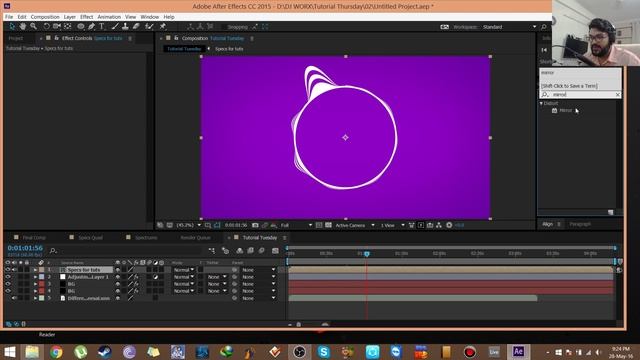Click the snapshot camera icon in viewer
The width and height of the screenshot is (640, 360).
pyautogui.click(x=255, y=225)
